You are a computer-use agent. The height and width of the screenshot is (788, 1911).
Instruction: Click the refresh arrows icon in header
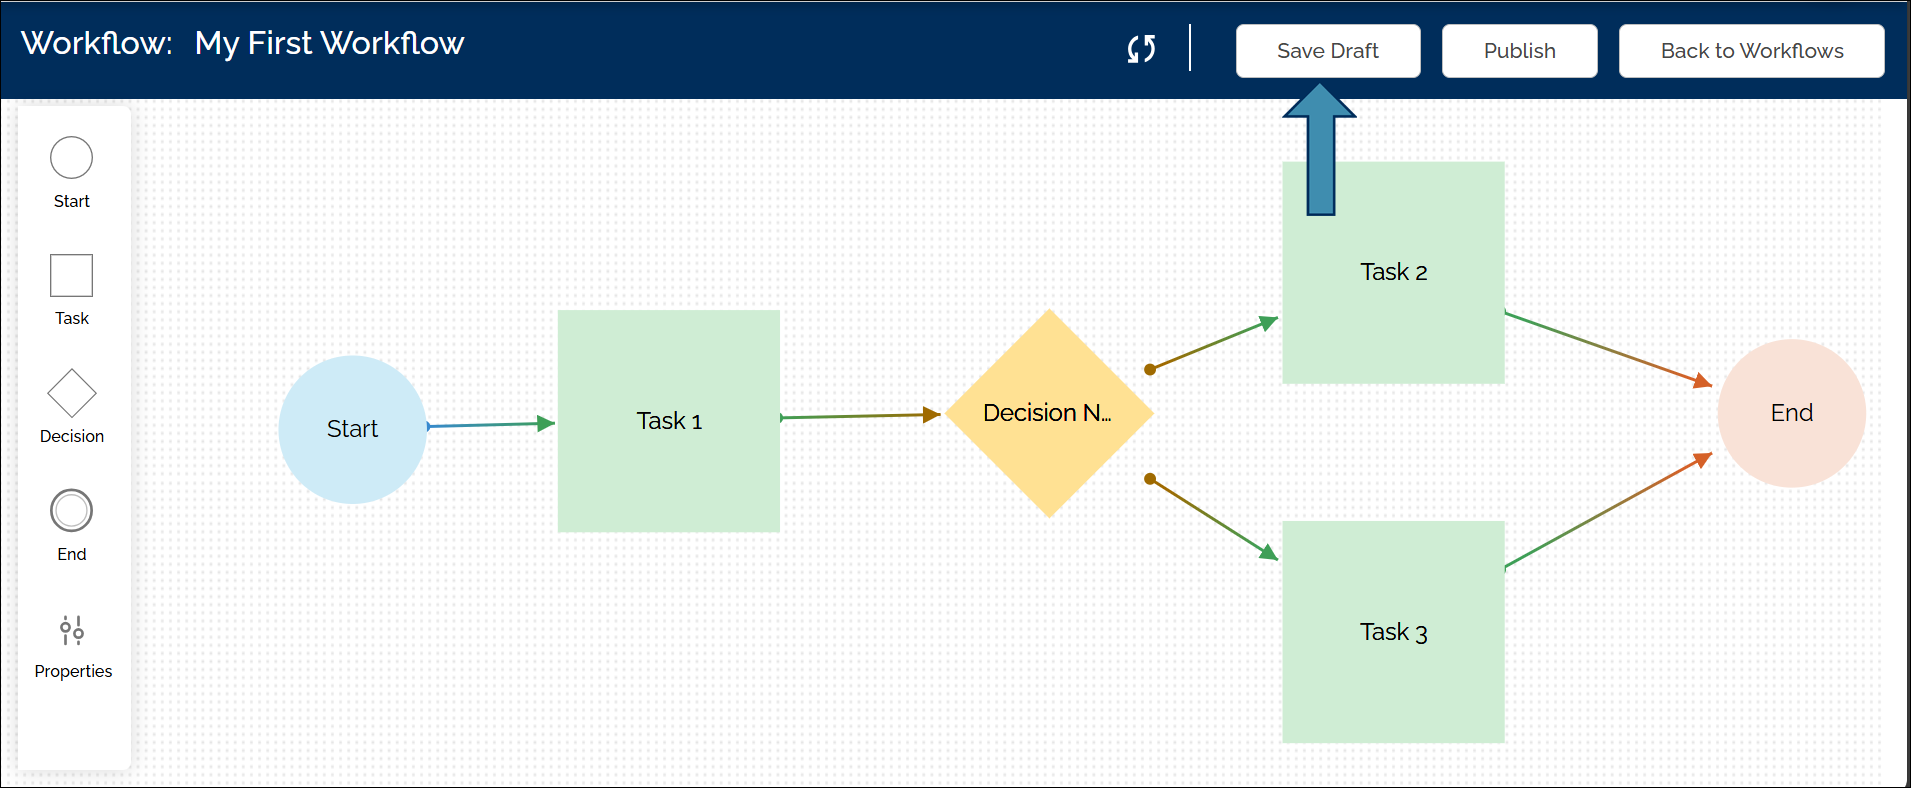click(x=1141, y=49)
